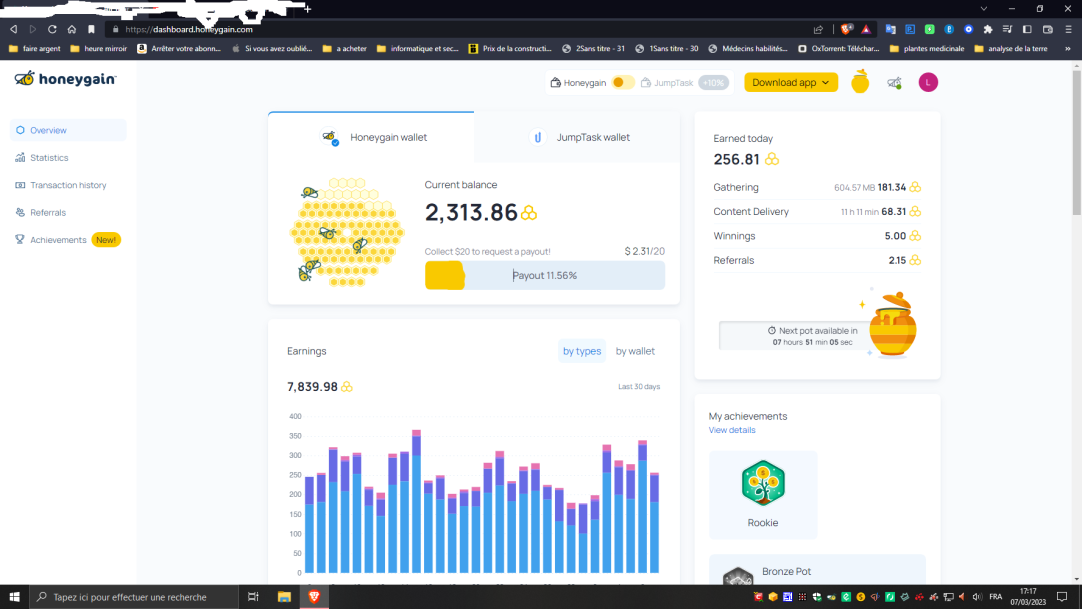
Task: Click the honeycomb illustration with bees
Action: pos(346,232)
